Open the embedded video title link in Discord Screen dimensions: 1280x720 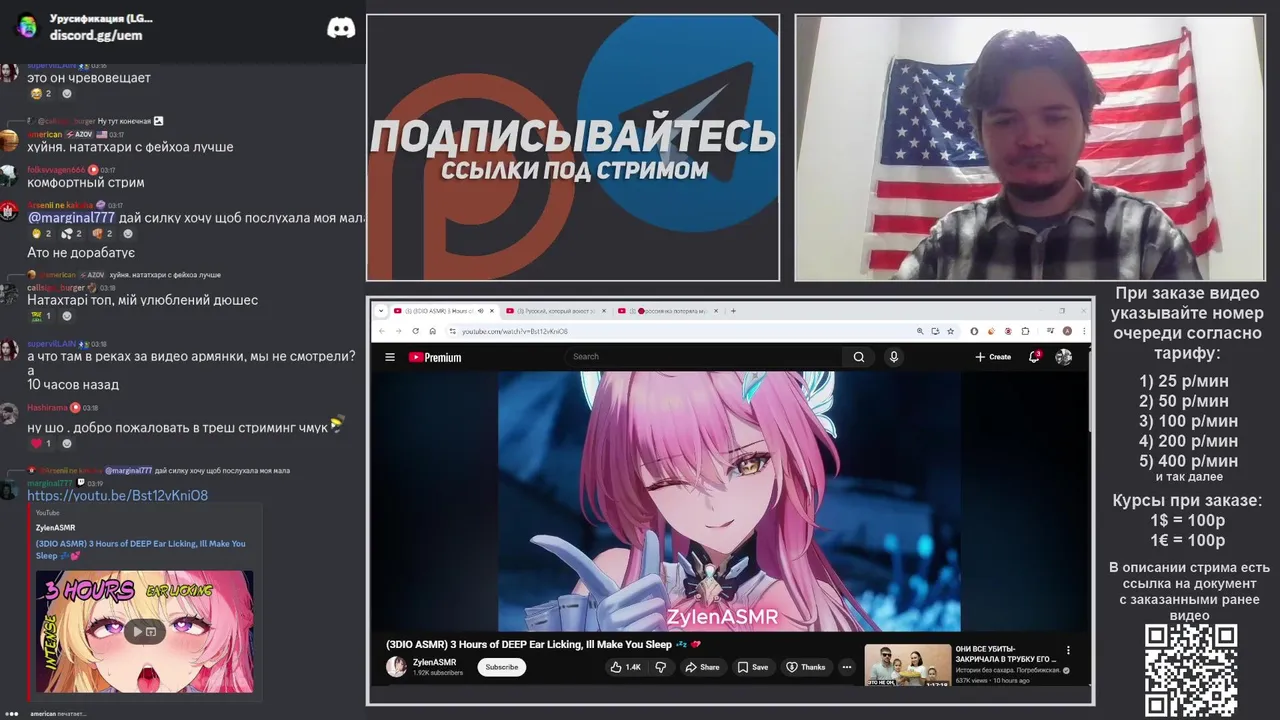pyautogui.click(x=140, y=549)
